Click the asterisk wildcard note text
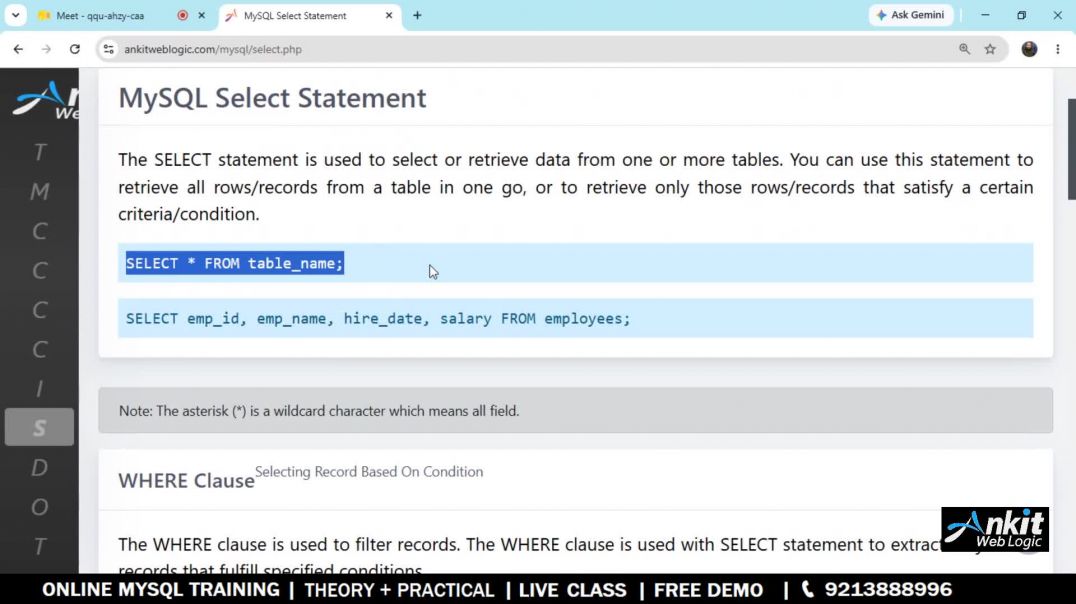The height and width of the screenshot is (604, 1076). [x=319, y=411]
